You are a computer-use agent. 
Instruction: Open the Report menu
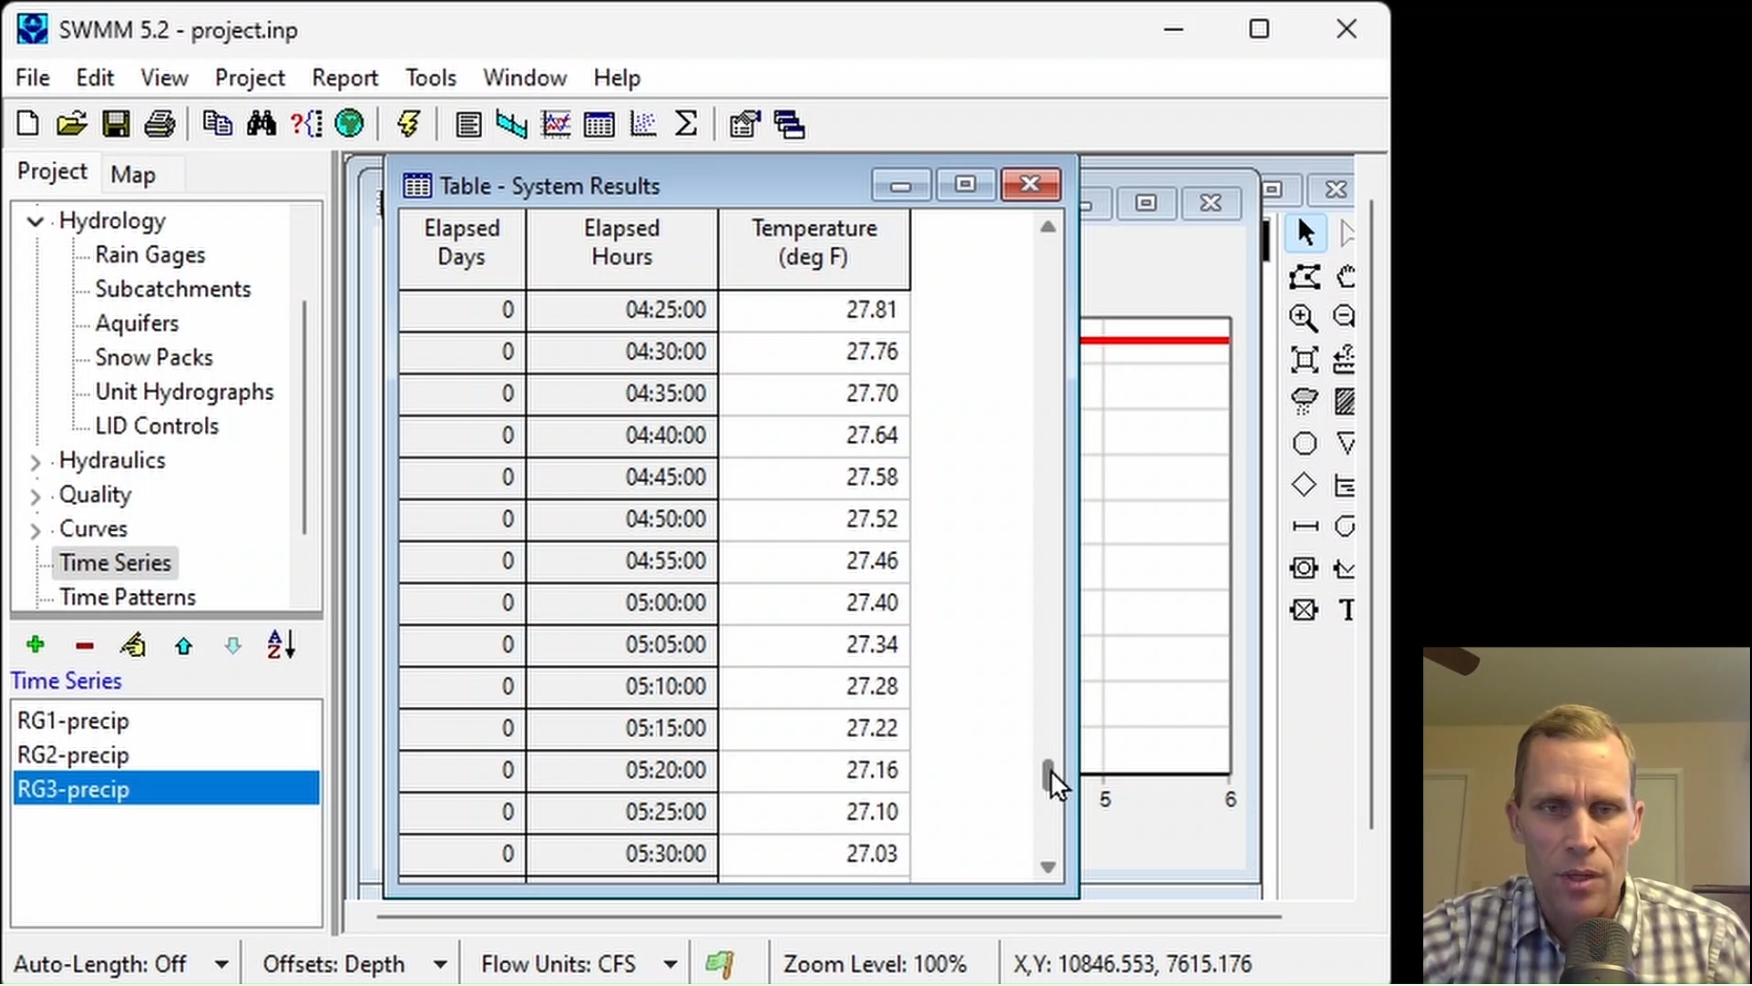[345, 78]
